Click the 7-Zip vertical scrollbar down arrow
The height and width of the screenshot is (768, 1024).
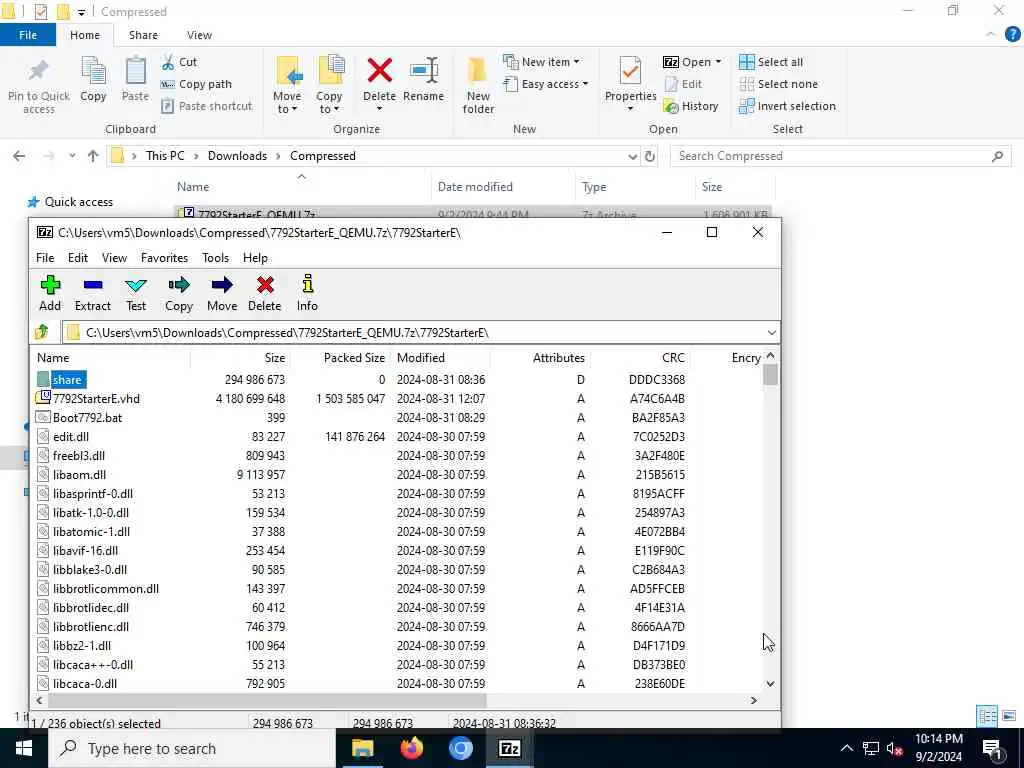(770, 684)
